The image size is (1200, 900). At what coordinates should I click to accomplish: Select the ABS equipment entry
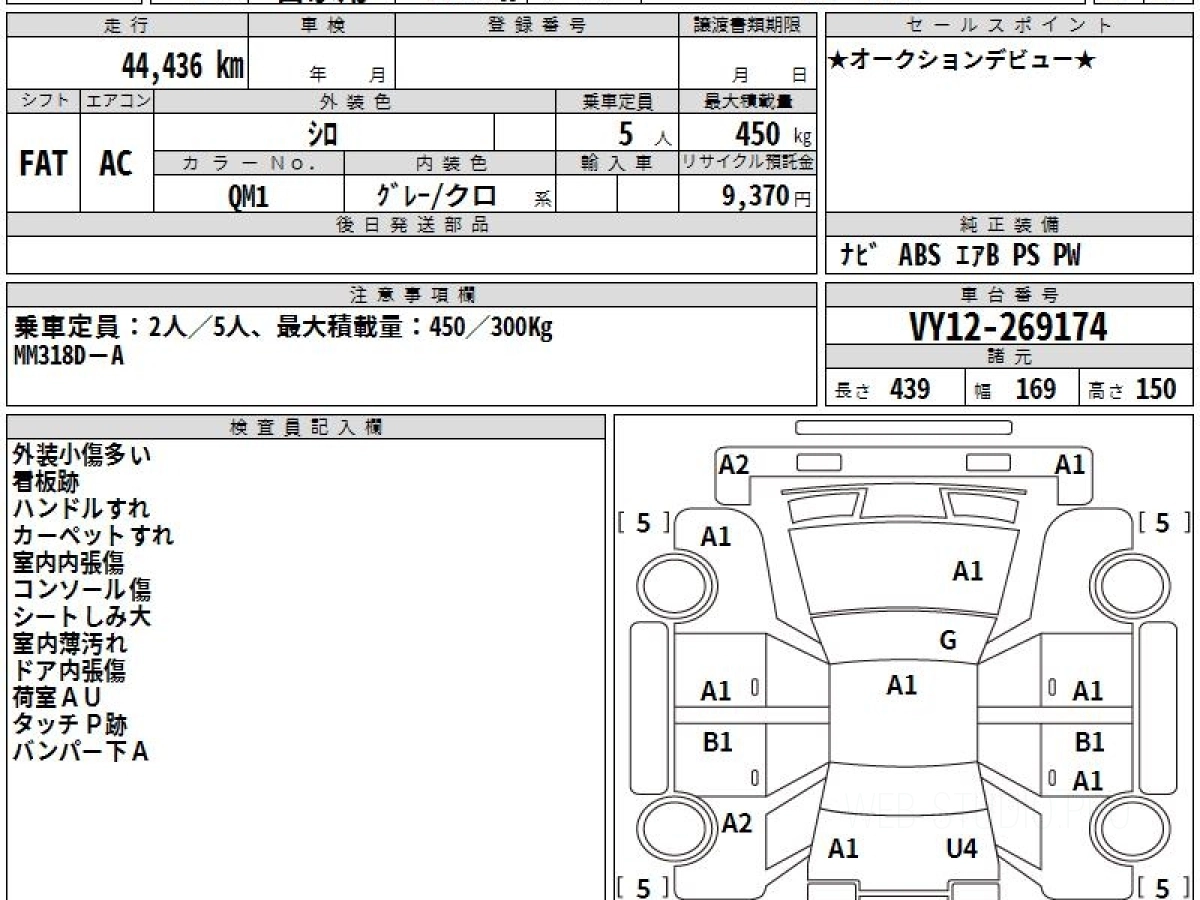[x=920, y=255]
